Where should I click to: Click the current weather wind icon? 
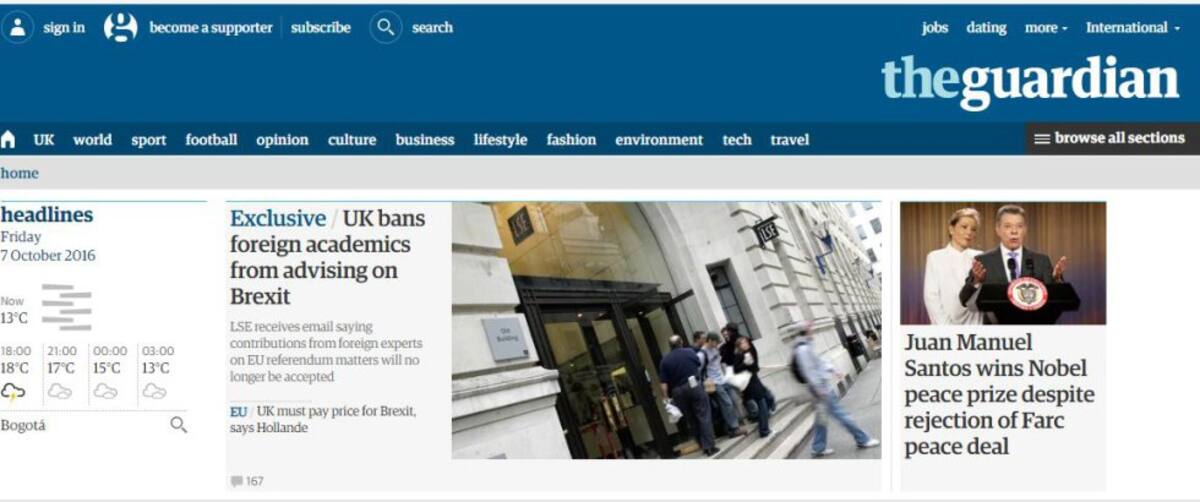pyautogui.click(x=66, y=307)
